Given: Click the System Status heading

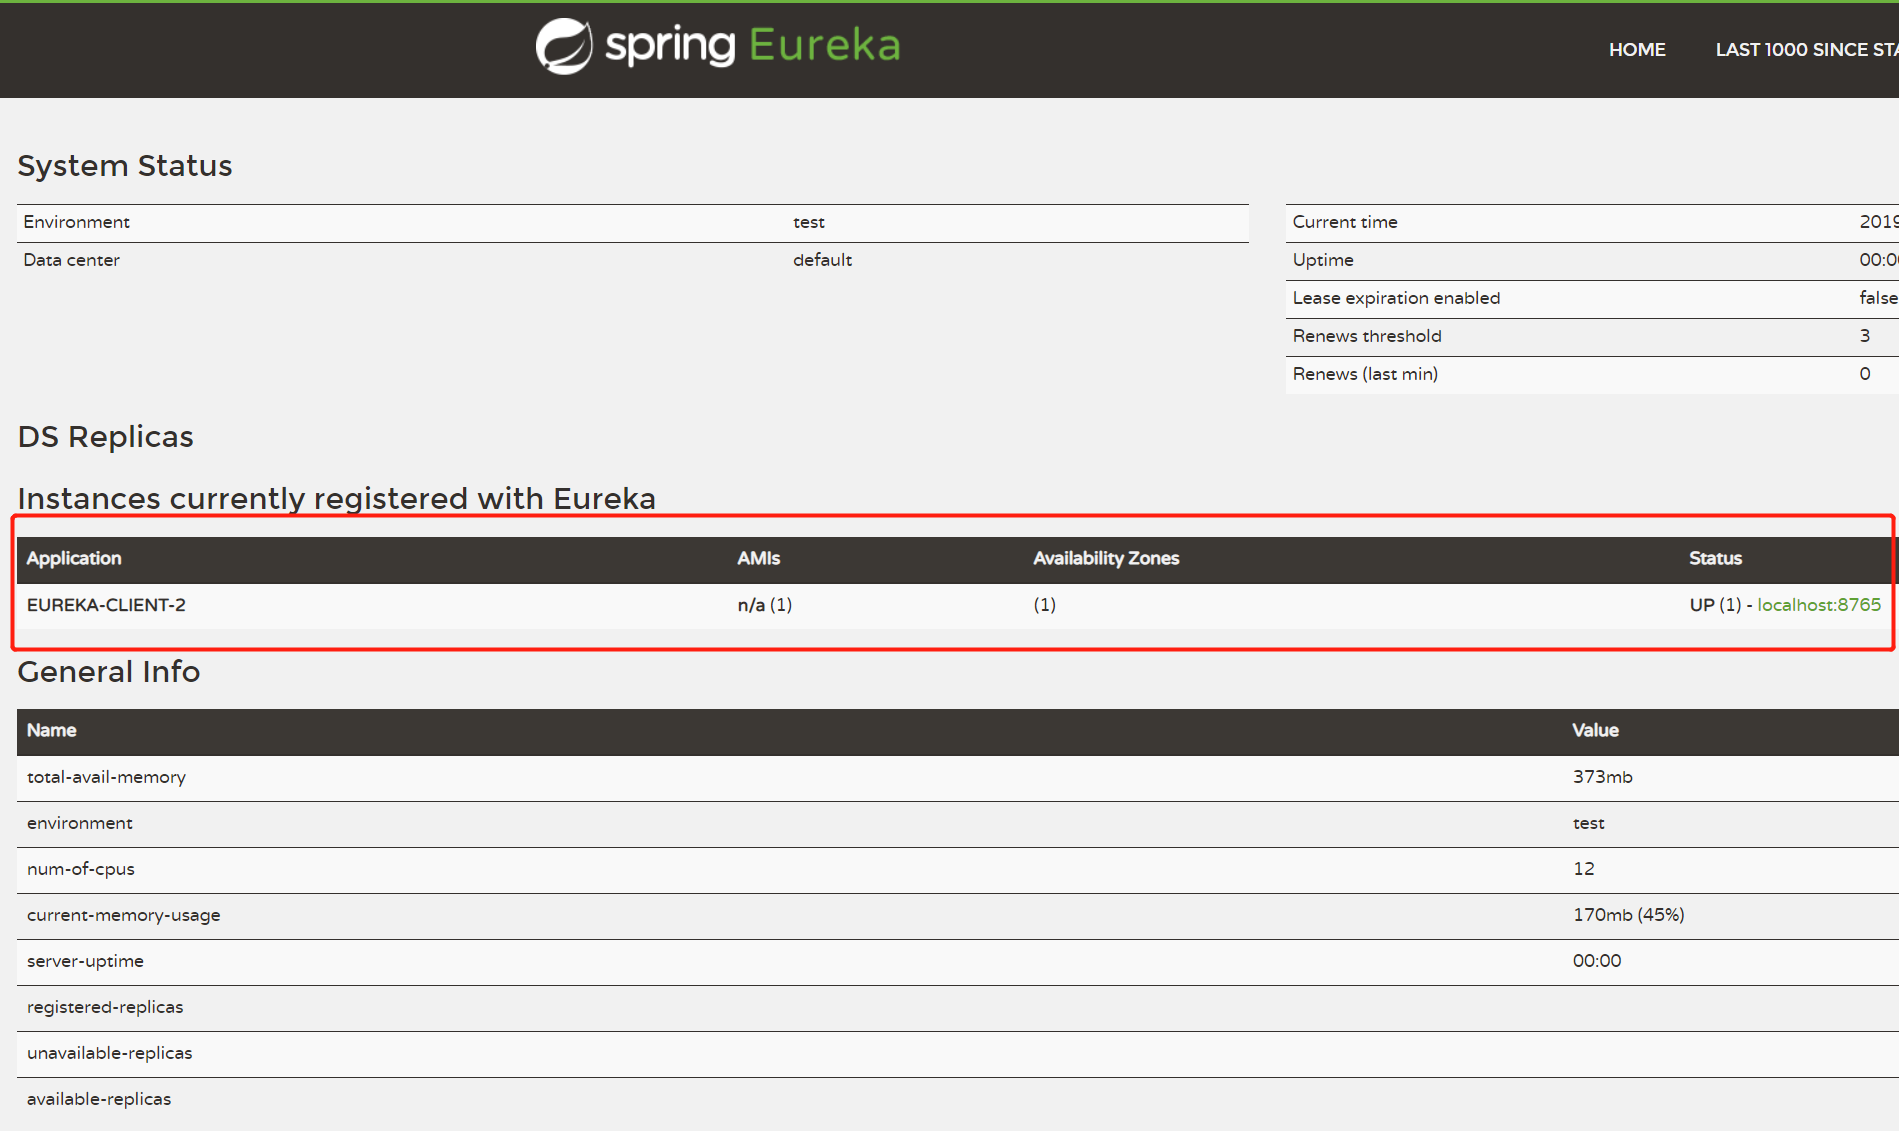Looking at the screenshot, I should [x=125, y=165].
